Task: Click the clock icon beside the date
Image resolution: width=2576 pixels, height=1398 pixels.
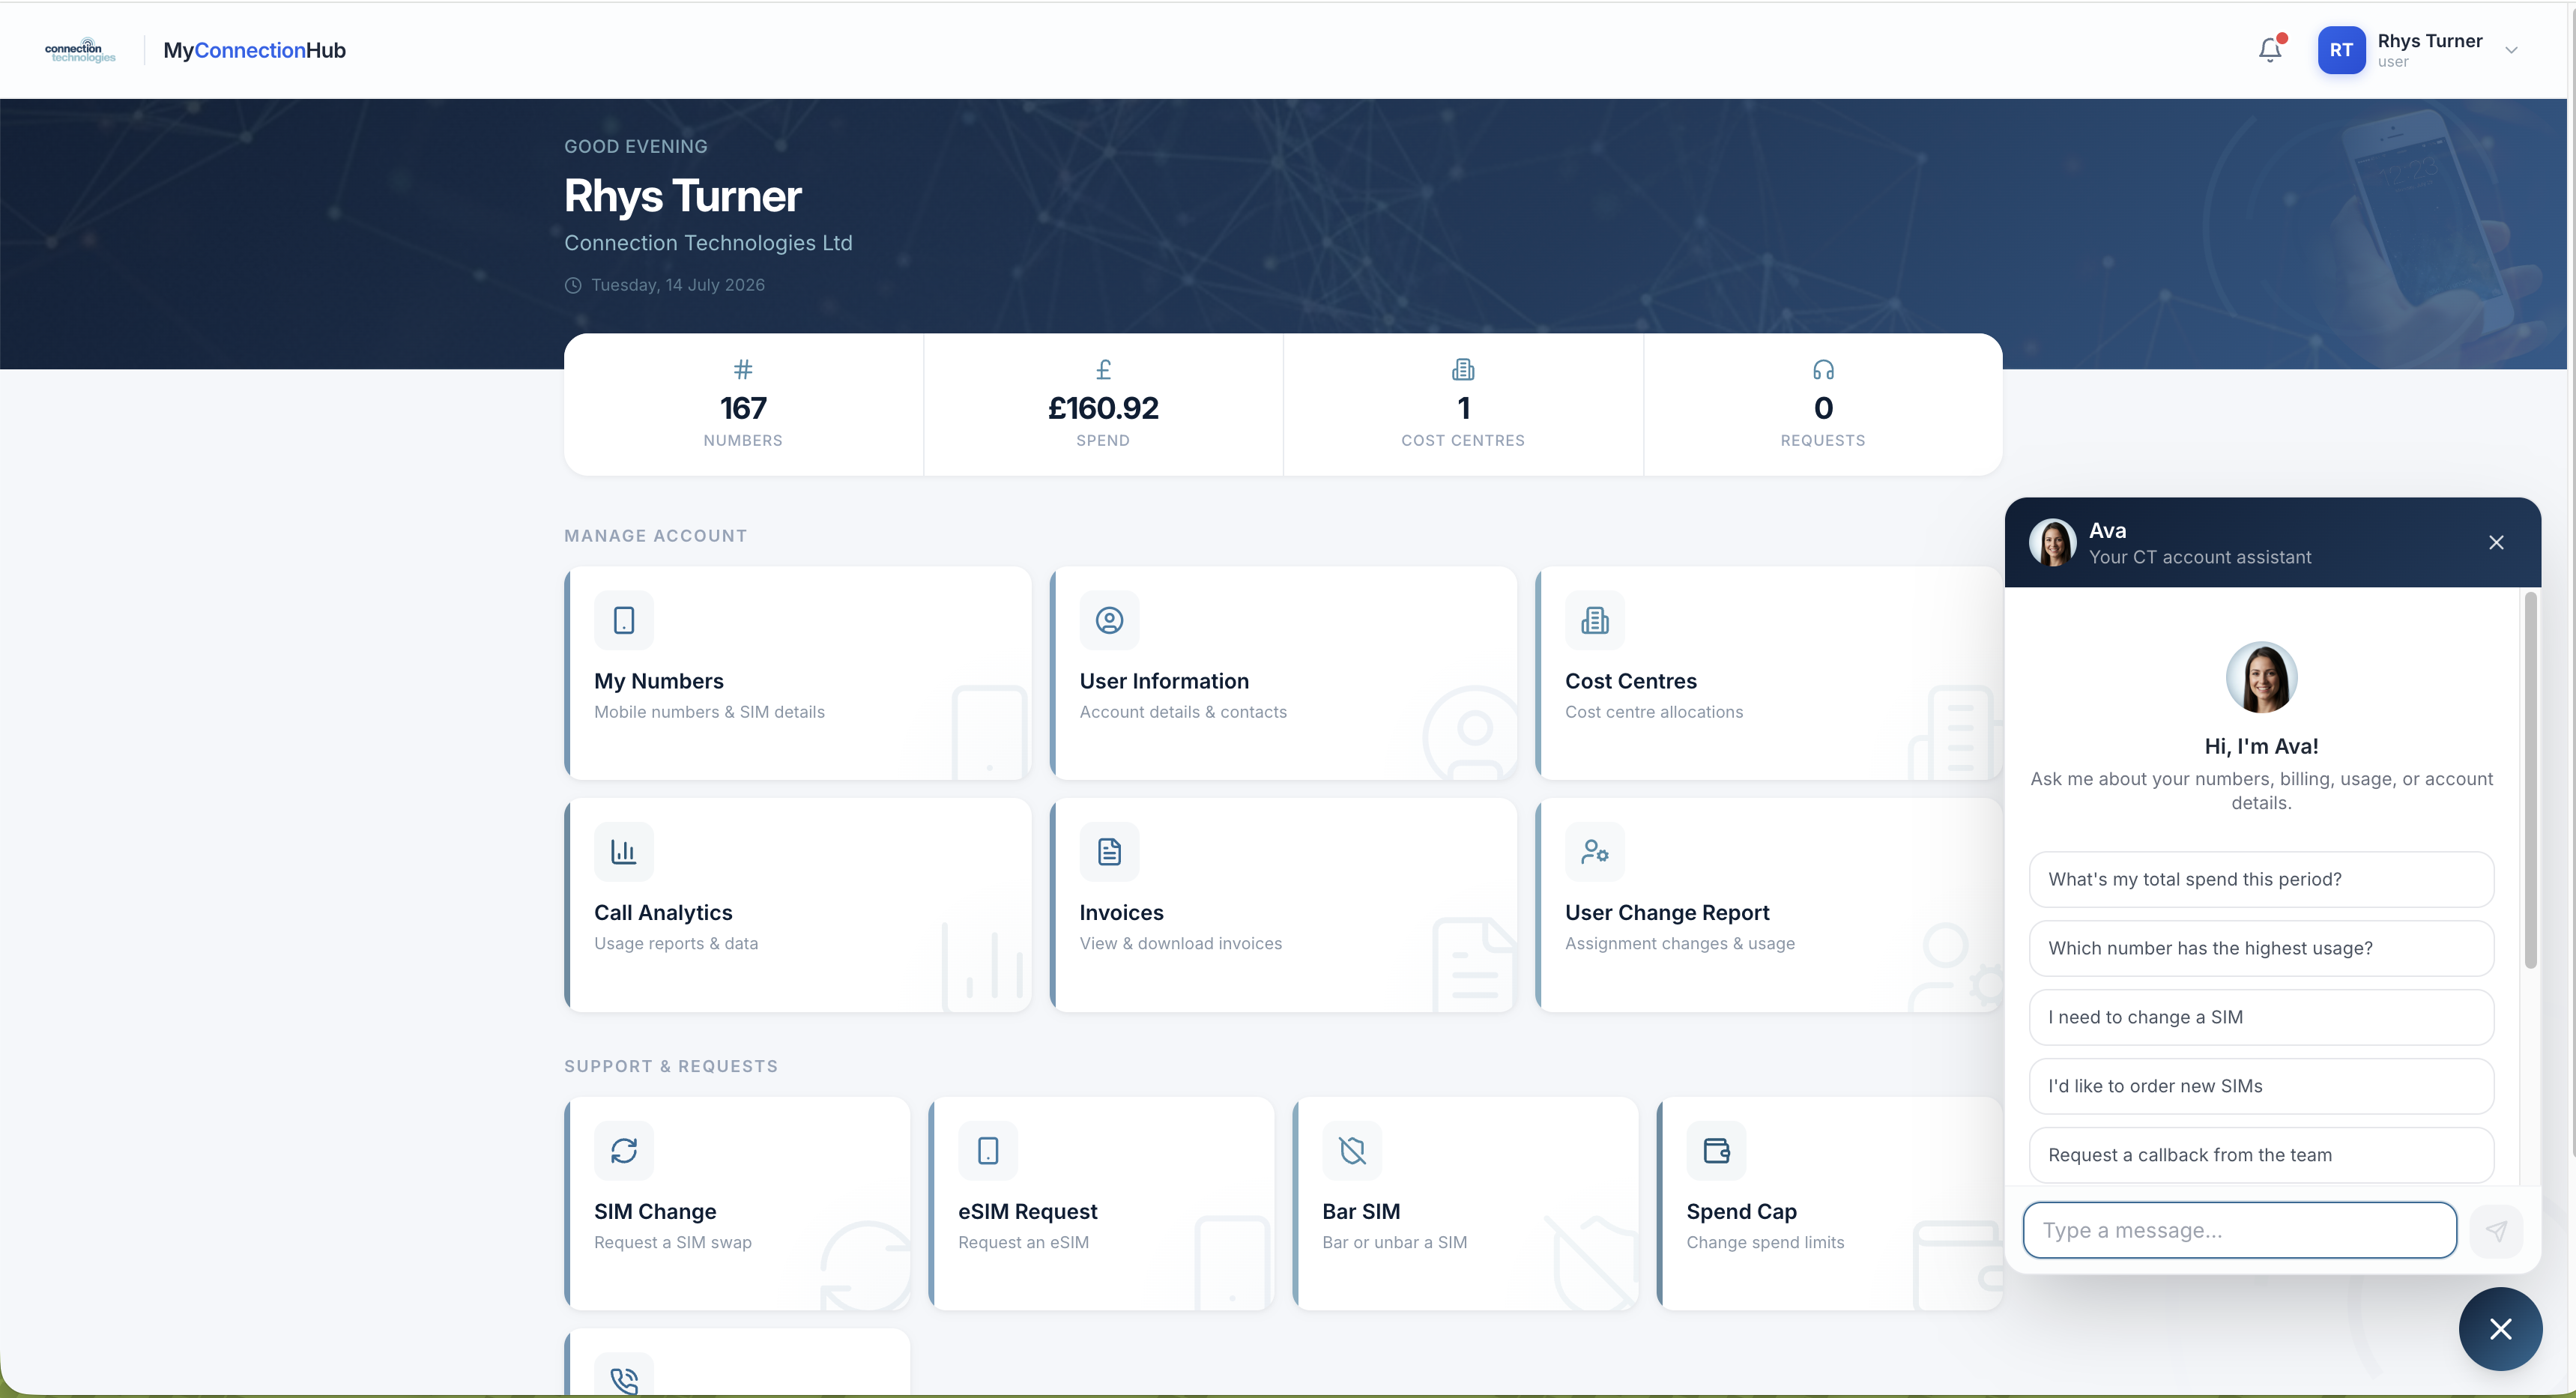Action: (573, 285)
